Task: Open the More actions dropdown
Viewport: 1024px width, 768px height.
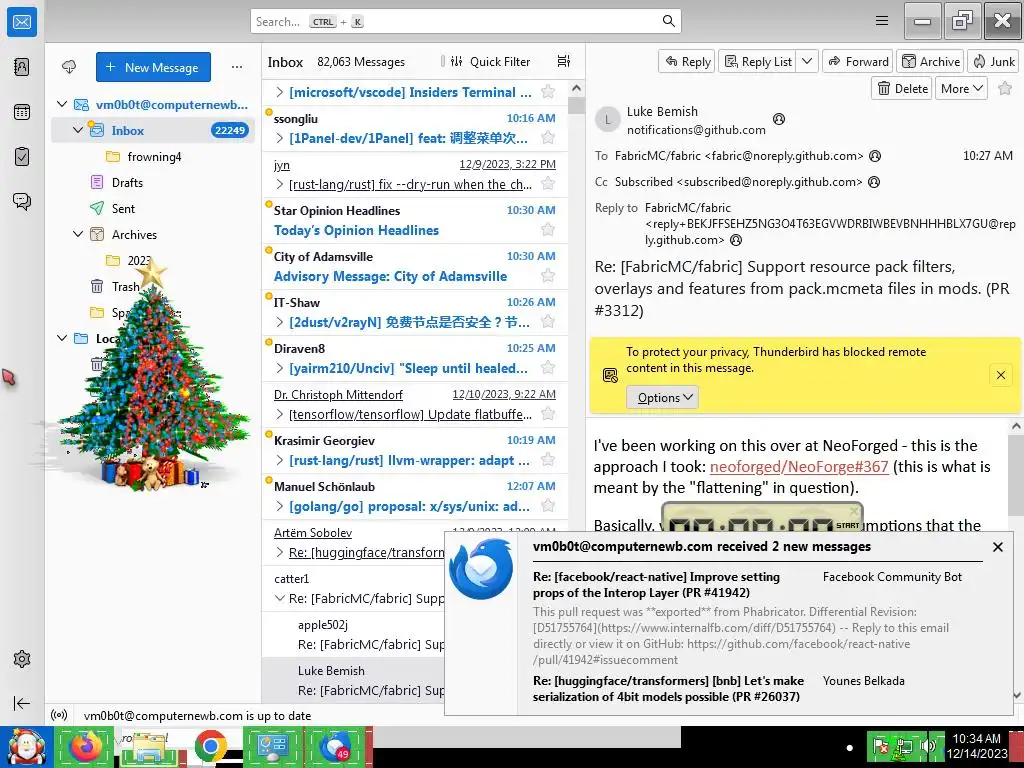Action: 961,89
